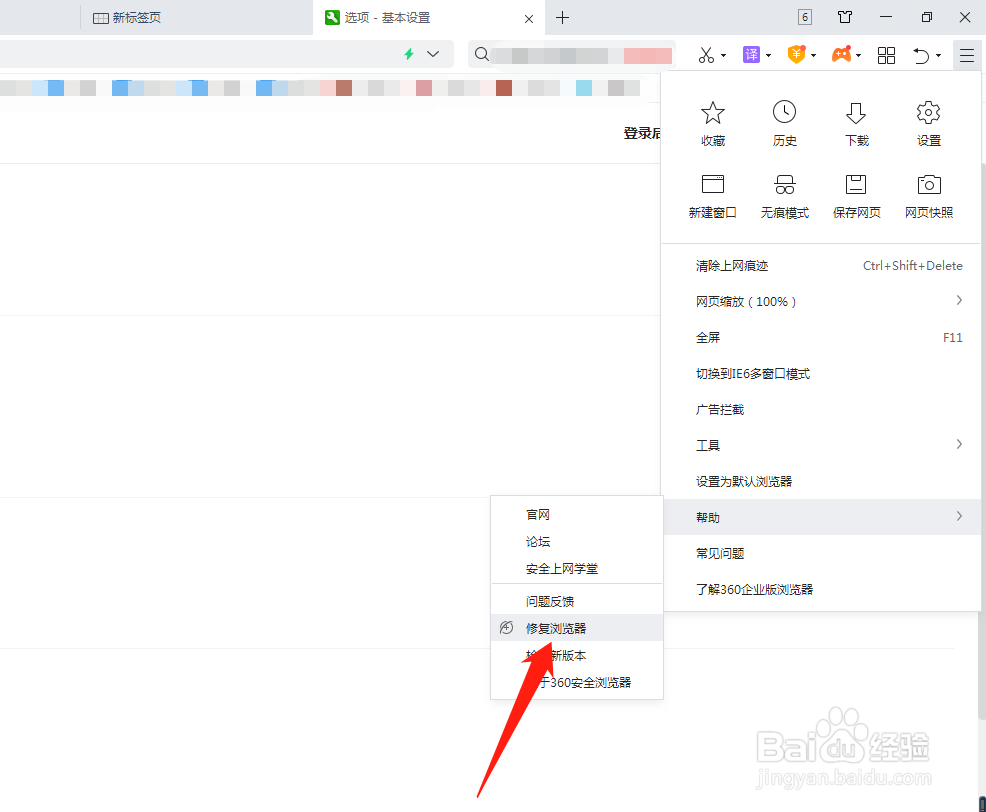Viewport: 986px width, 812px height.
Task: Choose 切换到IE6多窗口模式
Action: point(822,374)
